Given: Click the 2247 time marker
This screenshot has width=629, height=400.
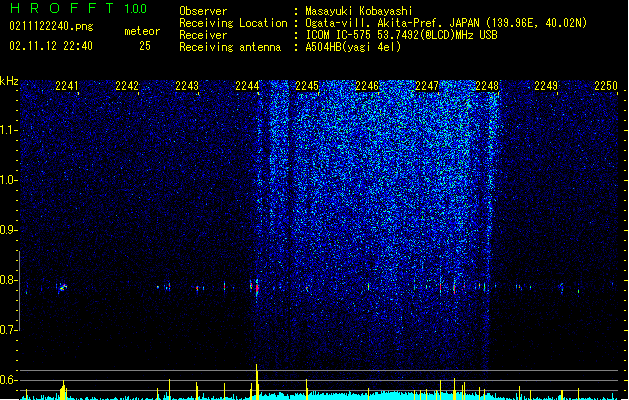Looking at the screenshot, I should (x=427, y=86).
